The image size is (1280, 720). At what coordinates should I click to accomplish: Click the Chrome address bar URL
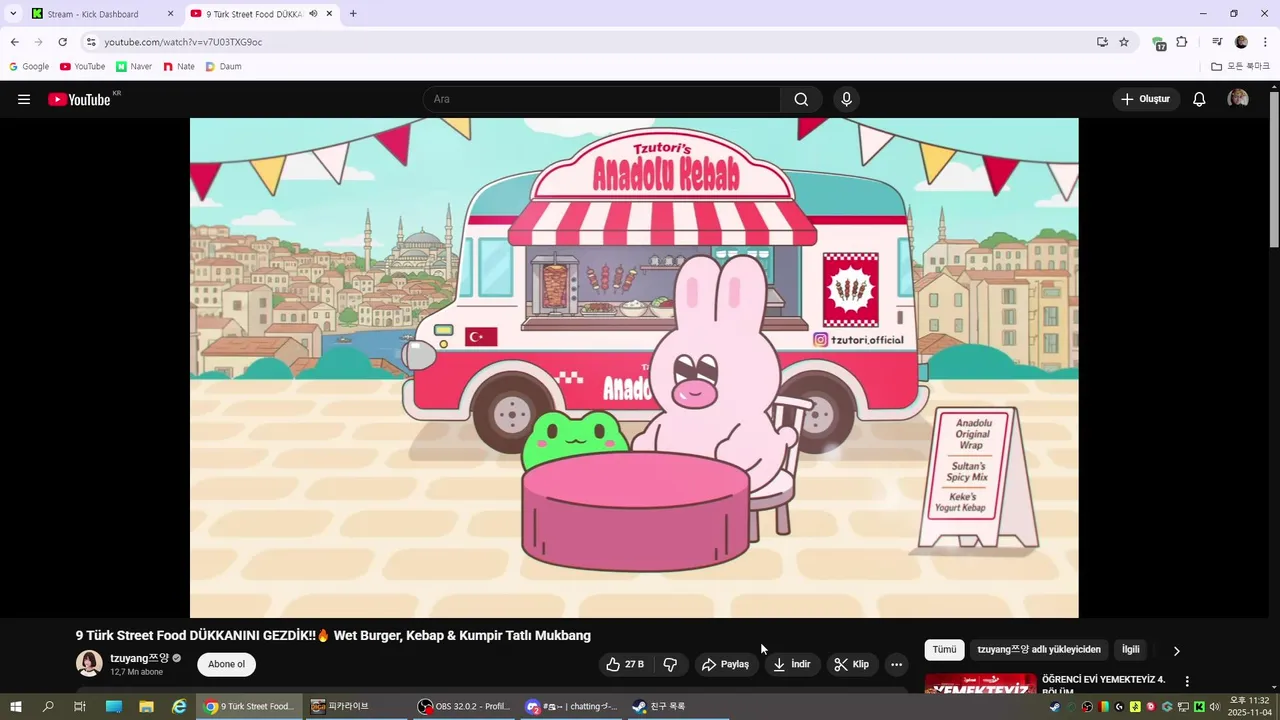point(183,42)
